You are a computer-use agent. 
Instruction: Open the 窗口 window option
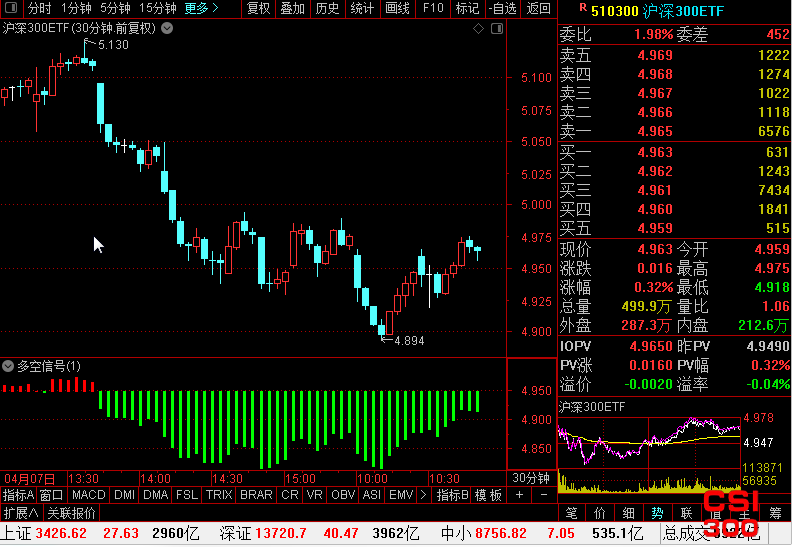tap(51, 495)
